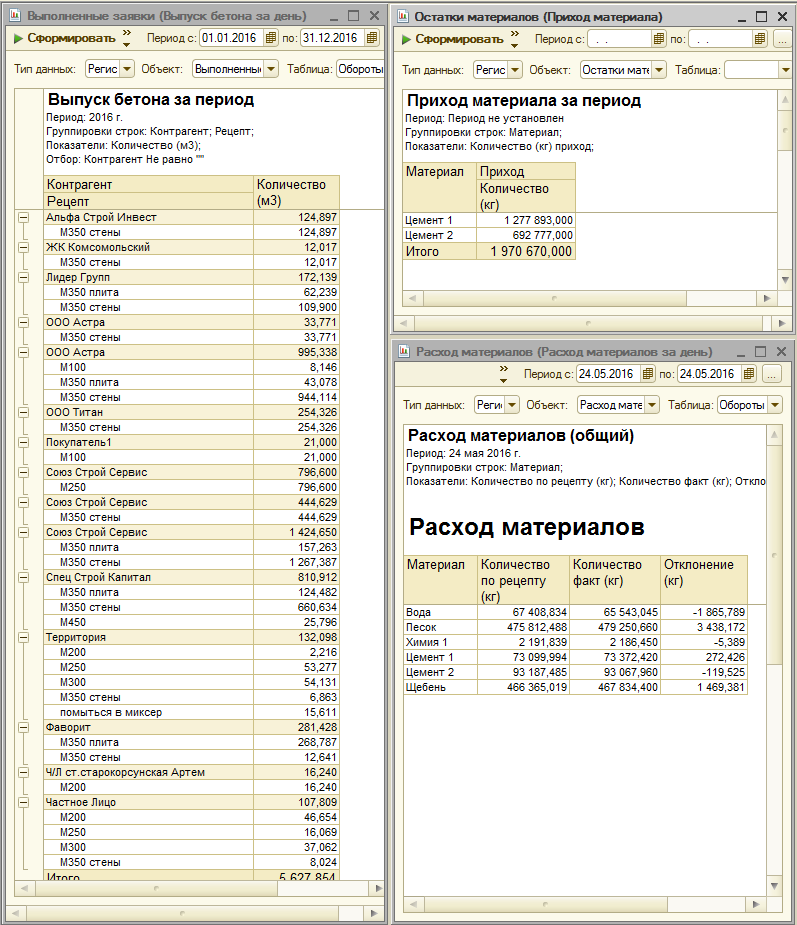Activate the Остатки материалов window title bar
The height and width of the screenshot is (925, 797).
coord(538,17)
